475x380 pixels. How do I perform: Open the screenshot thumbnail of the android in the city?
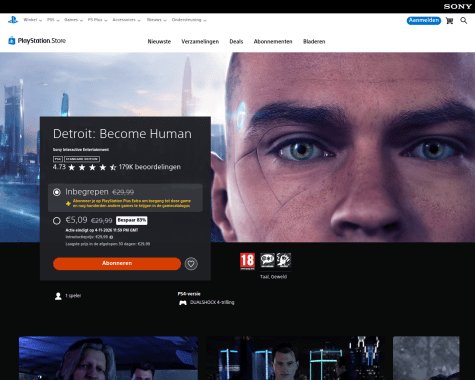coord(295,358)
